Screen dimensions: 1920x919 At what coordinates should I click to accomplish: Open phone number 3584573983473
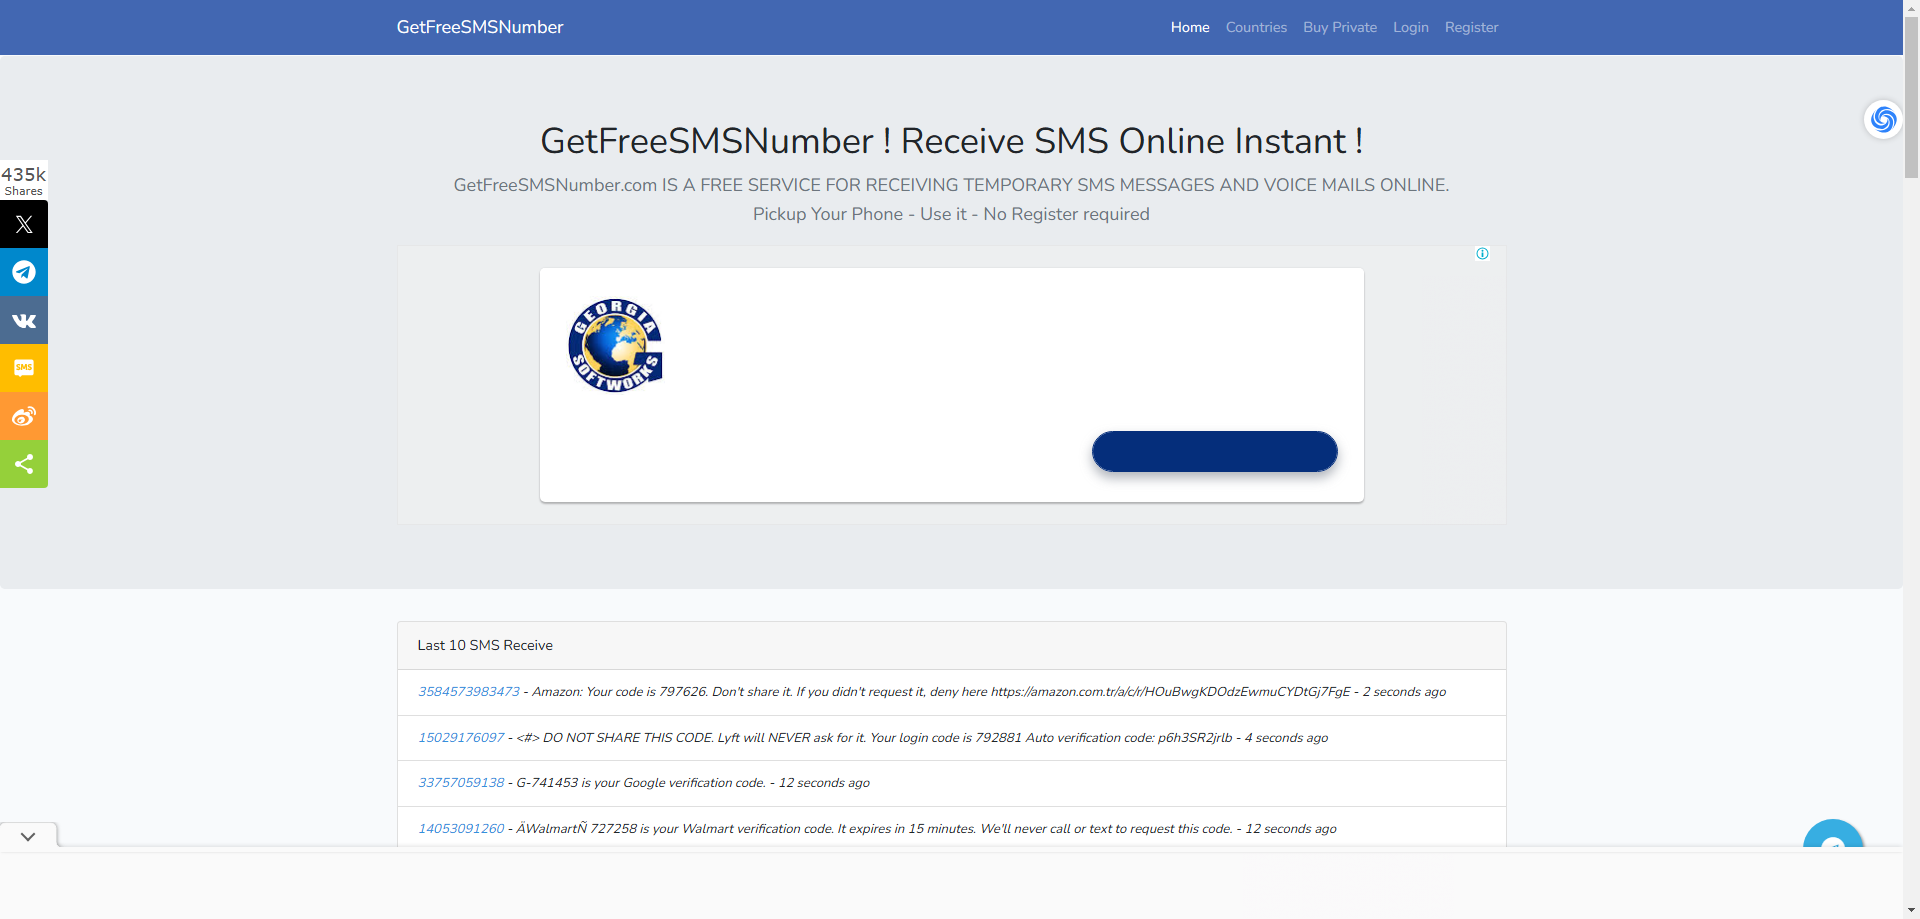click(x=469, y=692)
